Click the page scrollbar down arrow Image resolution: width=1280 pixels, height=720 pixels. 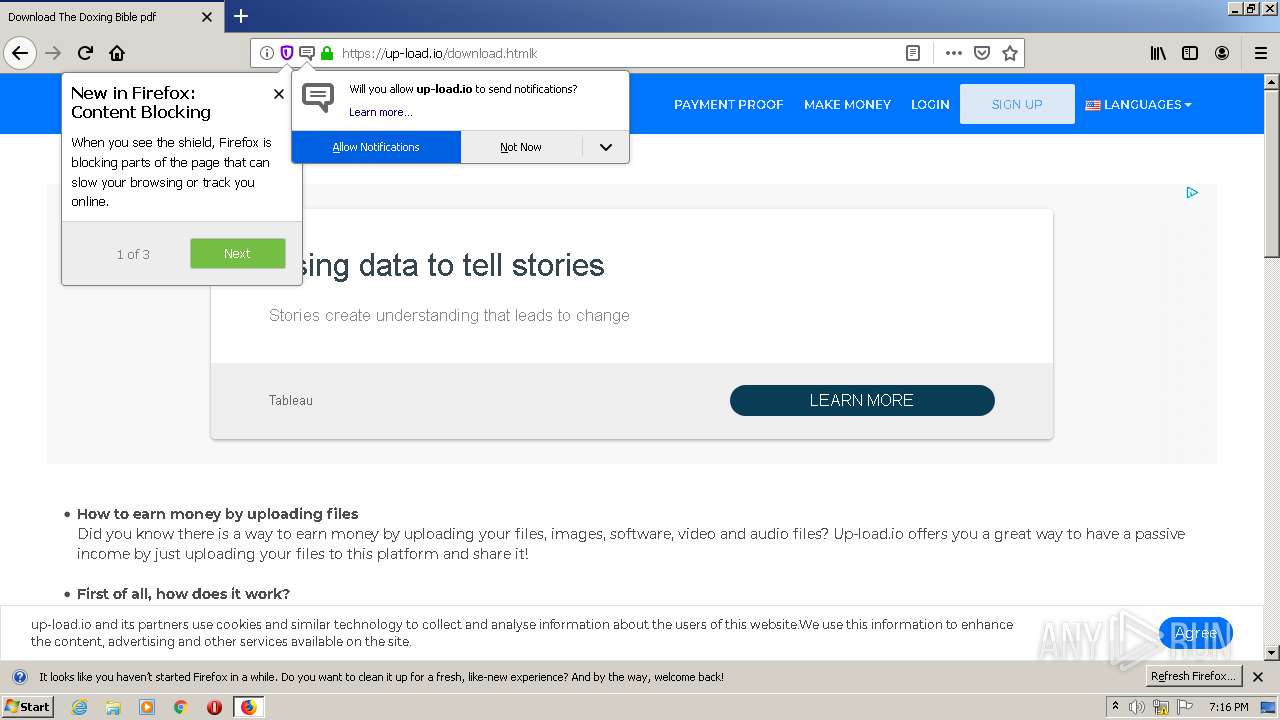pyautogui.click(x=1272, y=653)
